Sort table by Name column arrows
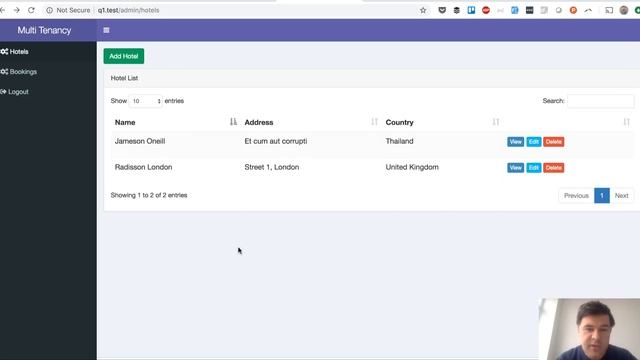Screen dimensions: 640x360 pyautogui.click(x=233, y=122)
